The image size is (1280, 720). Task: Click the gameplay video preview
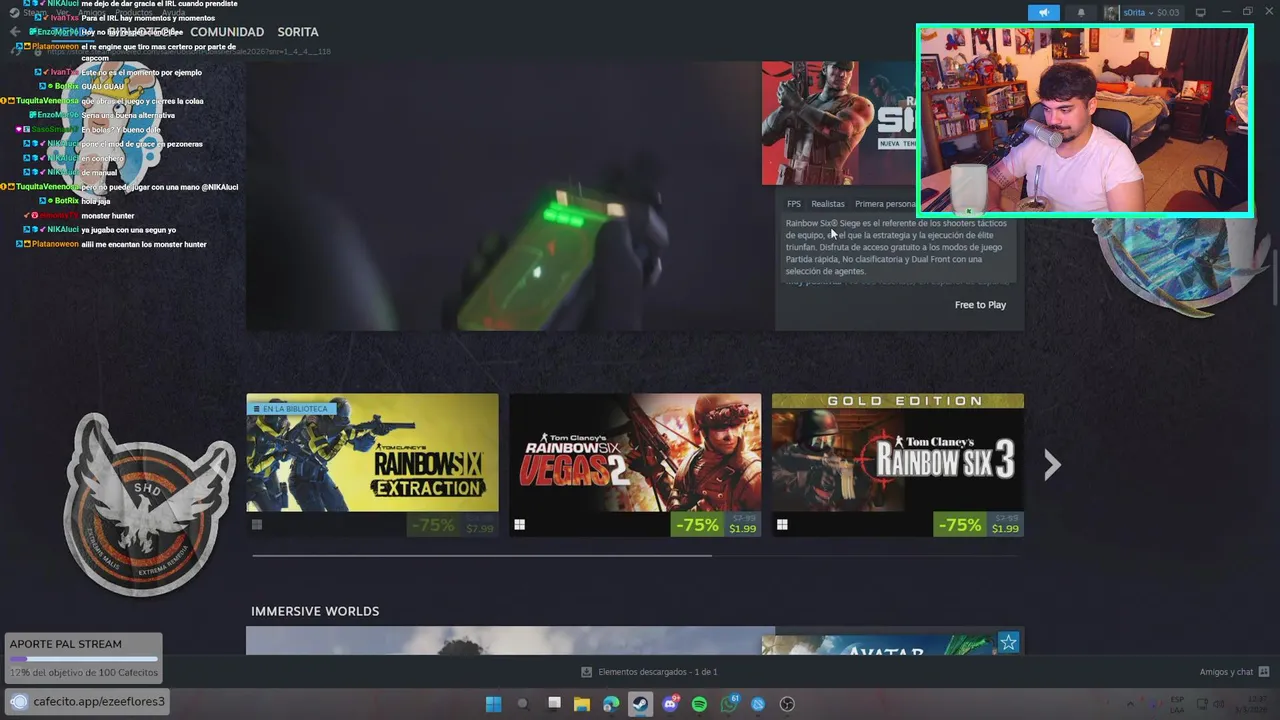pos(510,196)
